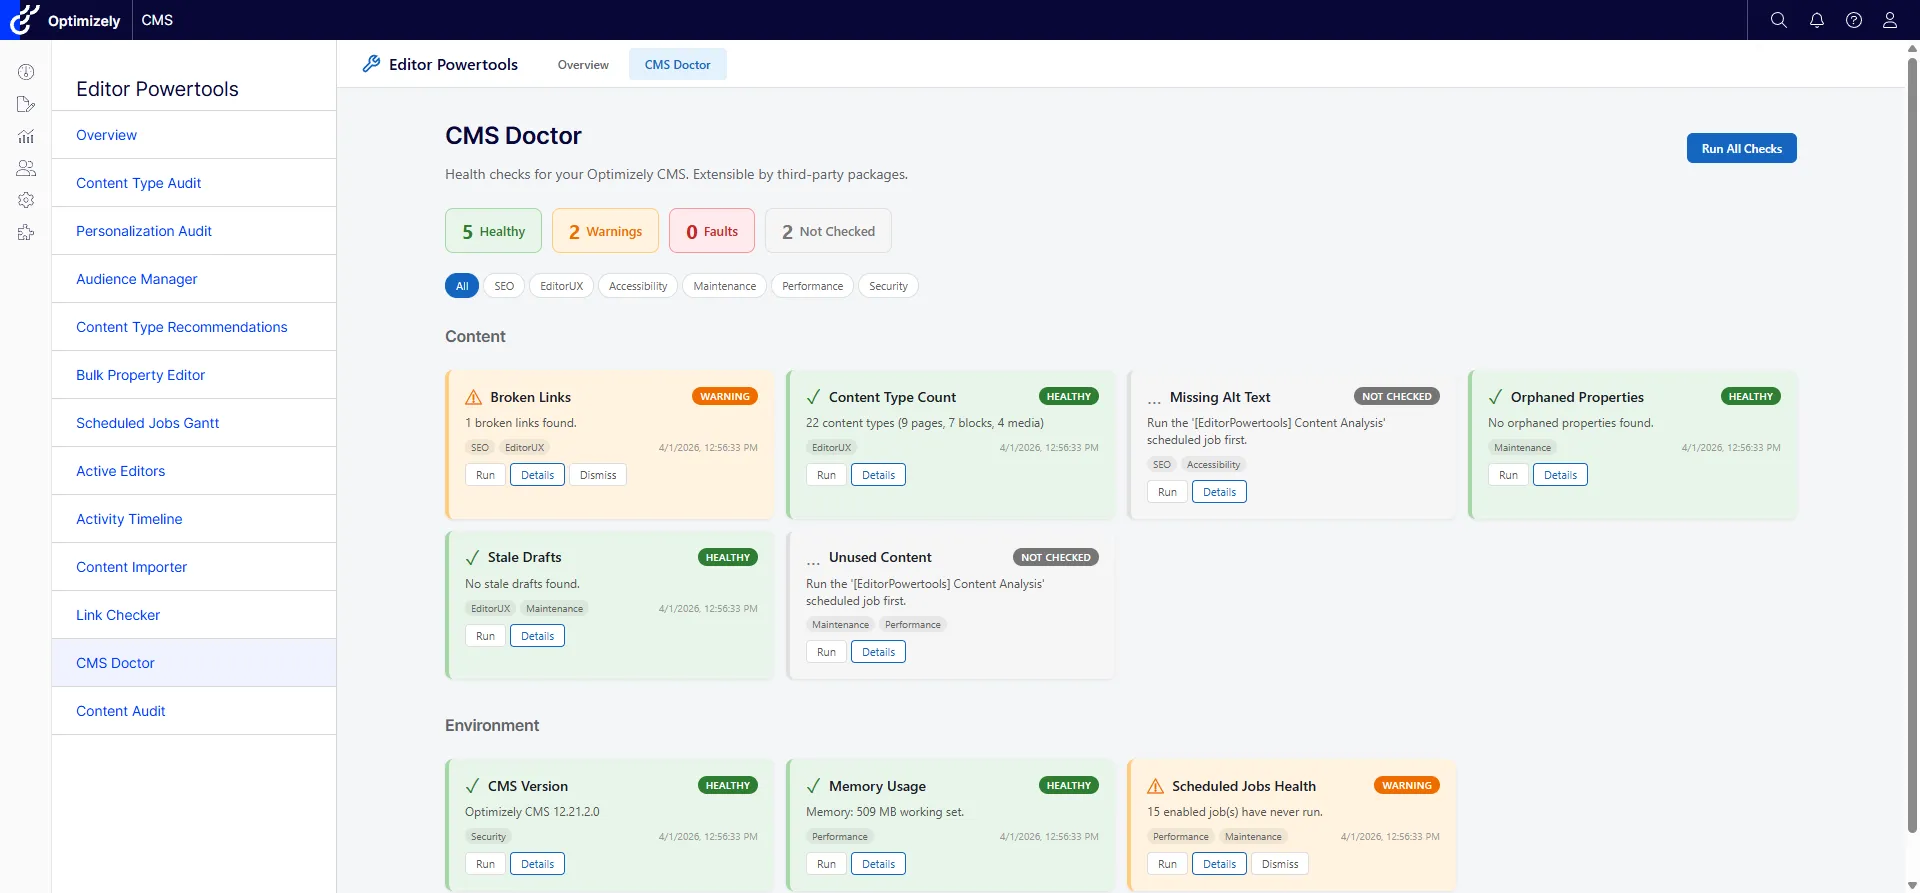The height and width of the screenshot is (893, 1920).
Task: Click the search magnifier icon in header
Action: coord(1778,20)
